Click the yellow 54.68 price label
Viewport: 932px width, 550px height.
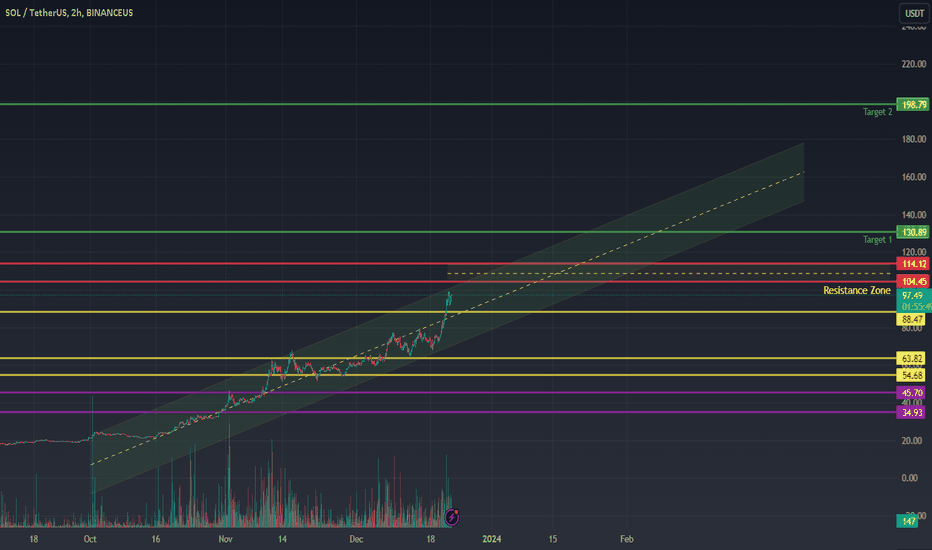coord(911,375)
